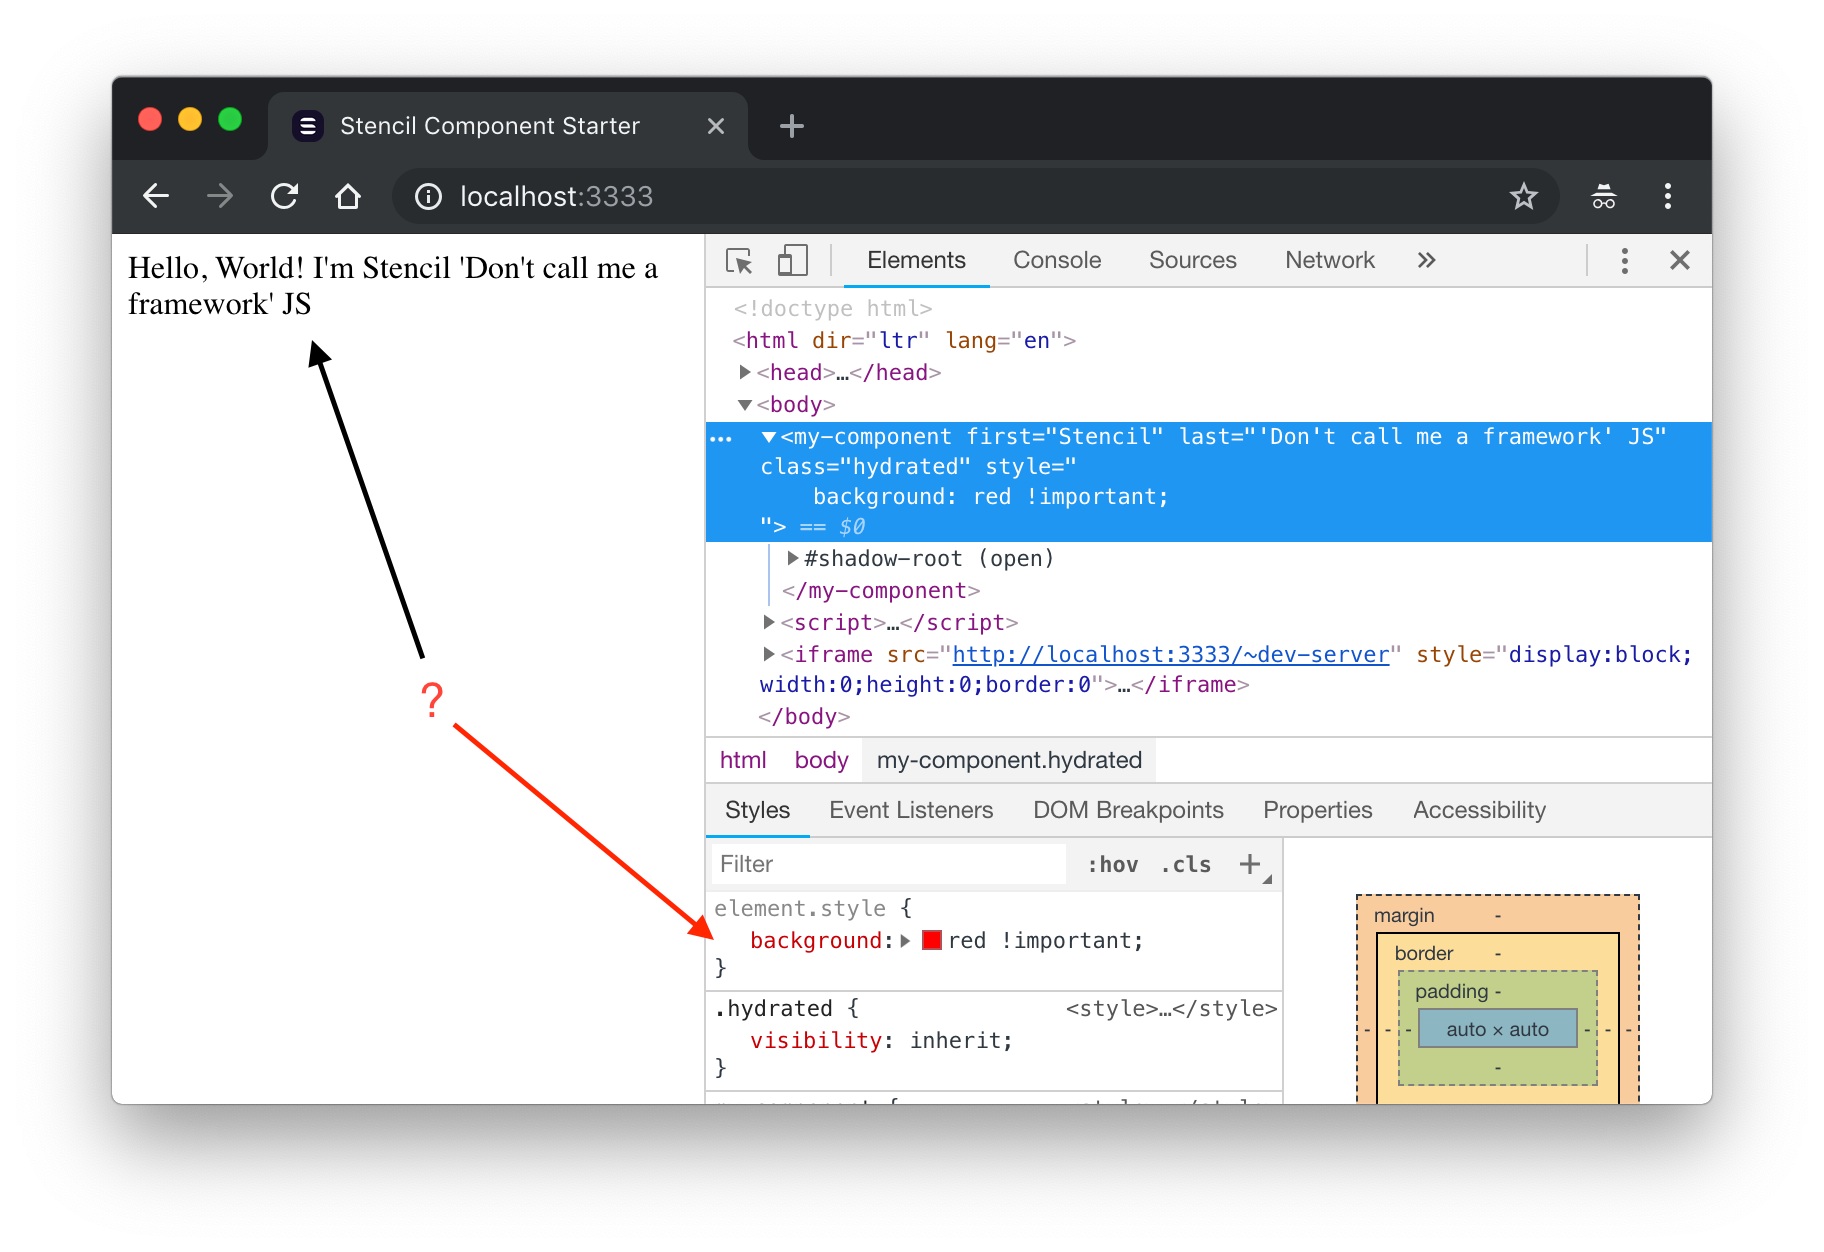Open the Network tab
Screen dimensions: 1824x1252
click(x=1330, y=260)
